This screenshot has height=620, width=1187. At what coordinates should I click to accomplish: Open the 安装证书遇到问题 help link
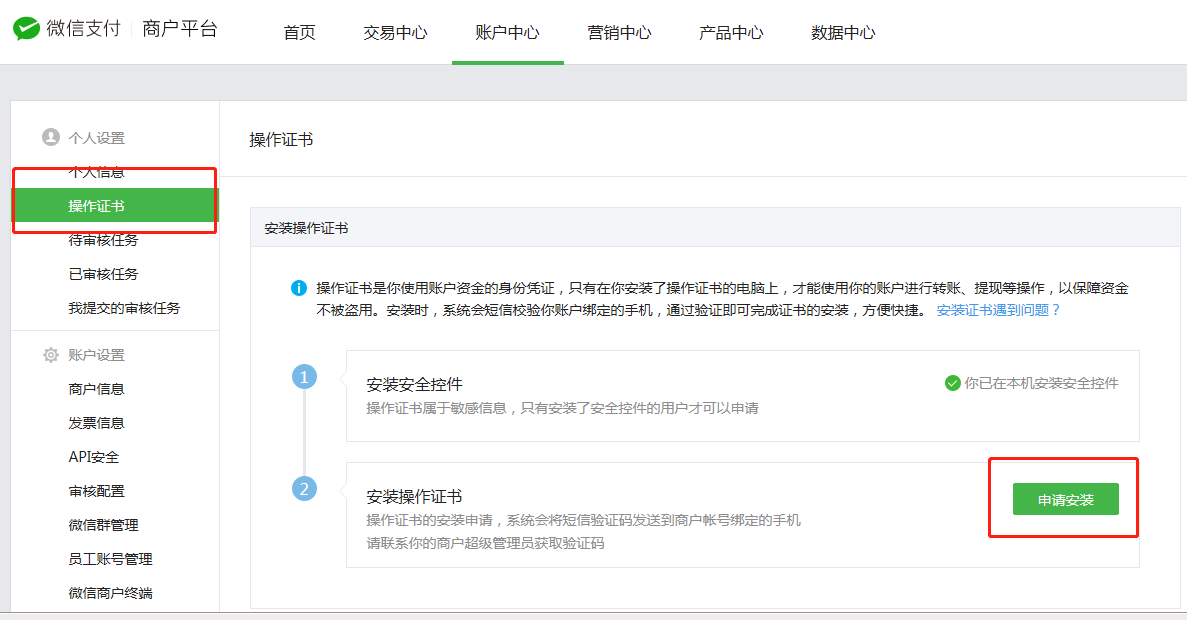point(998,310)
